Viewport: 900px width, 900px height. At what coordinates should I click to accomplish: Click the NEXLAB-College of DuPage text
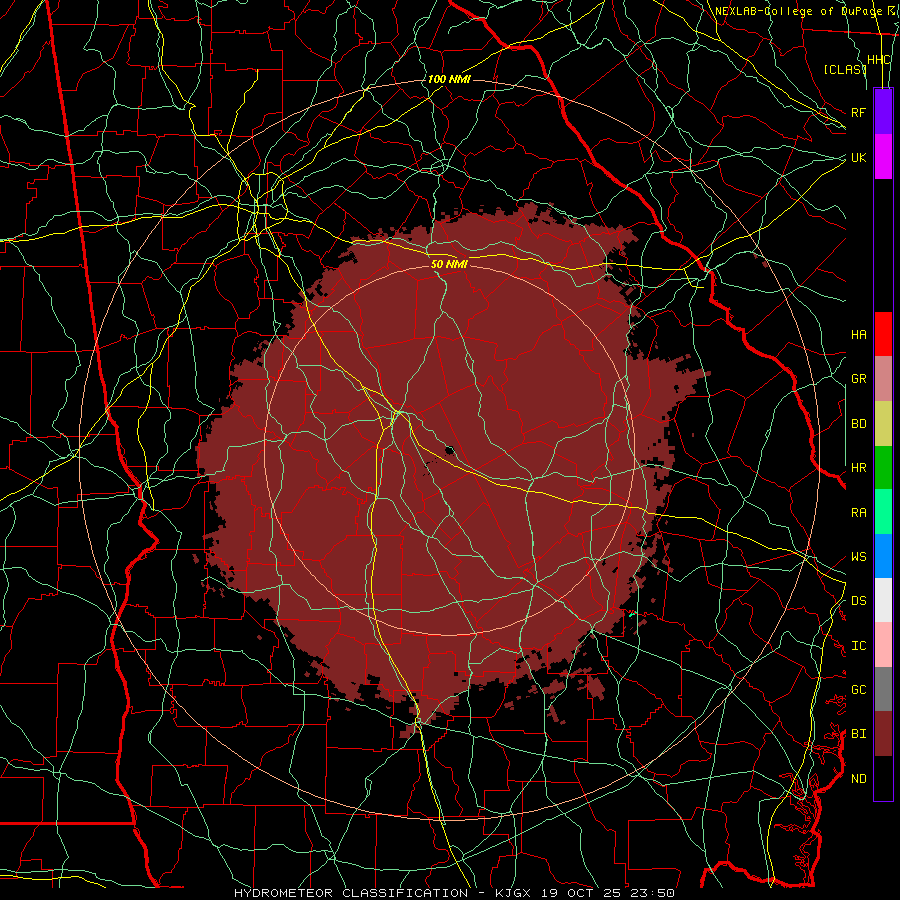(797, 11)
